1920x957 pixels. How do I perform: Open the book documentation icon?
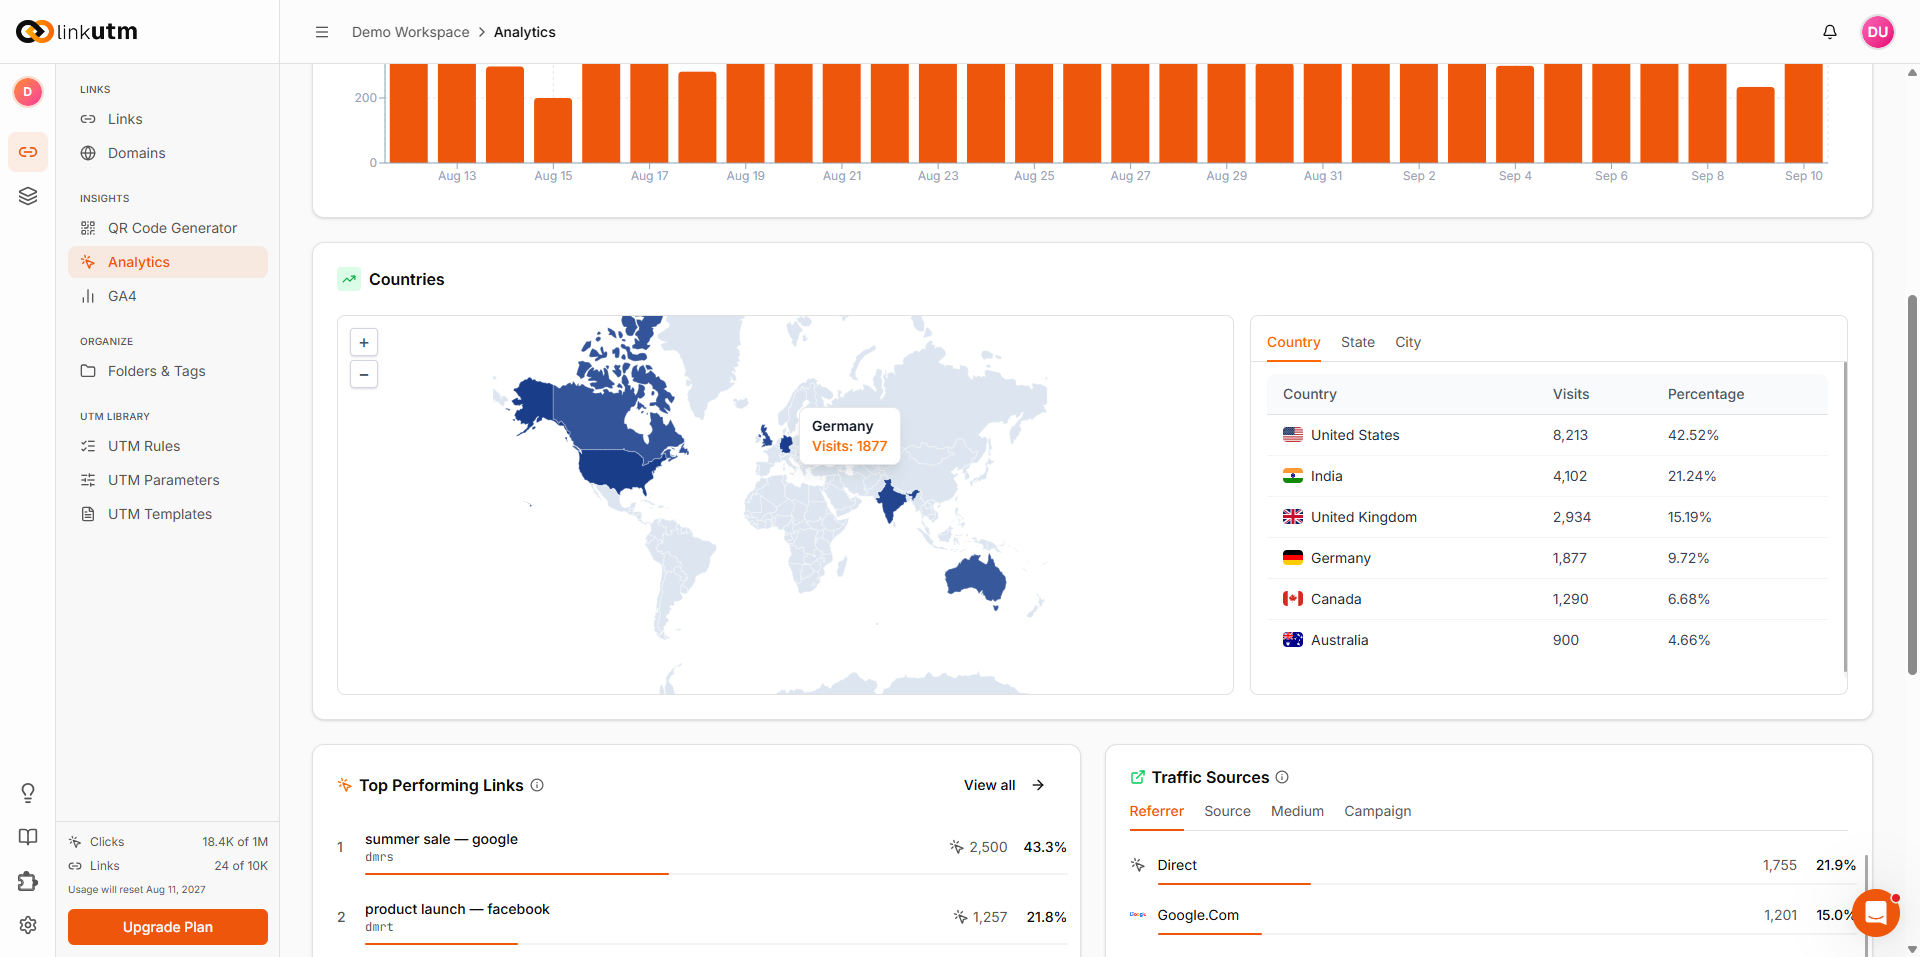click(28, 837)
